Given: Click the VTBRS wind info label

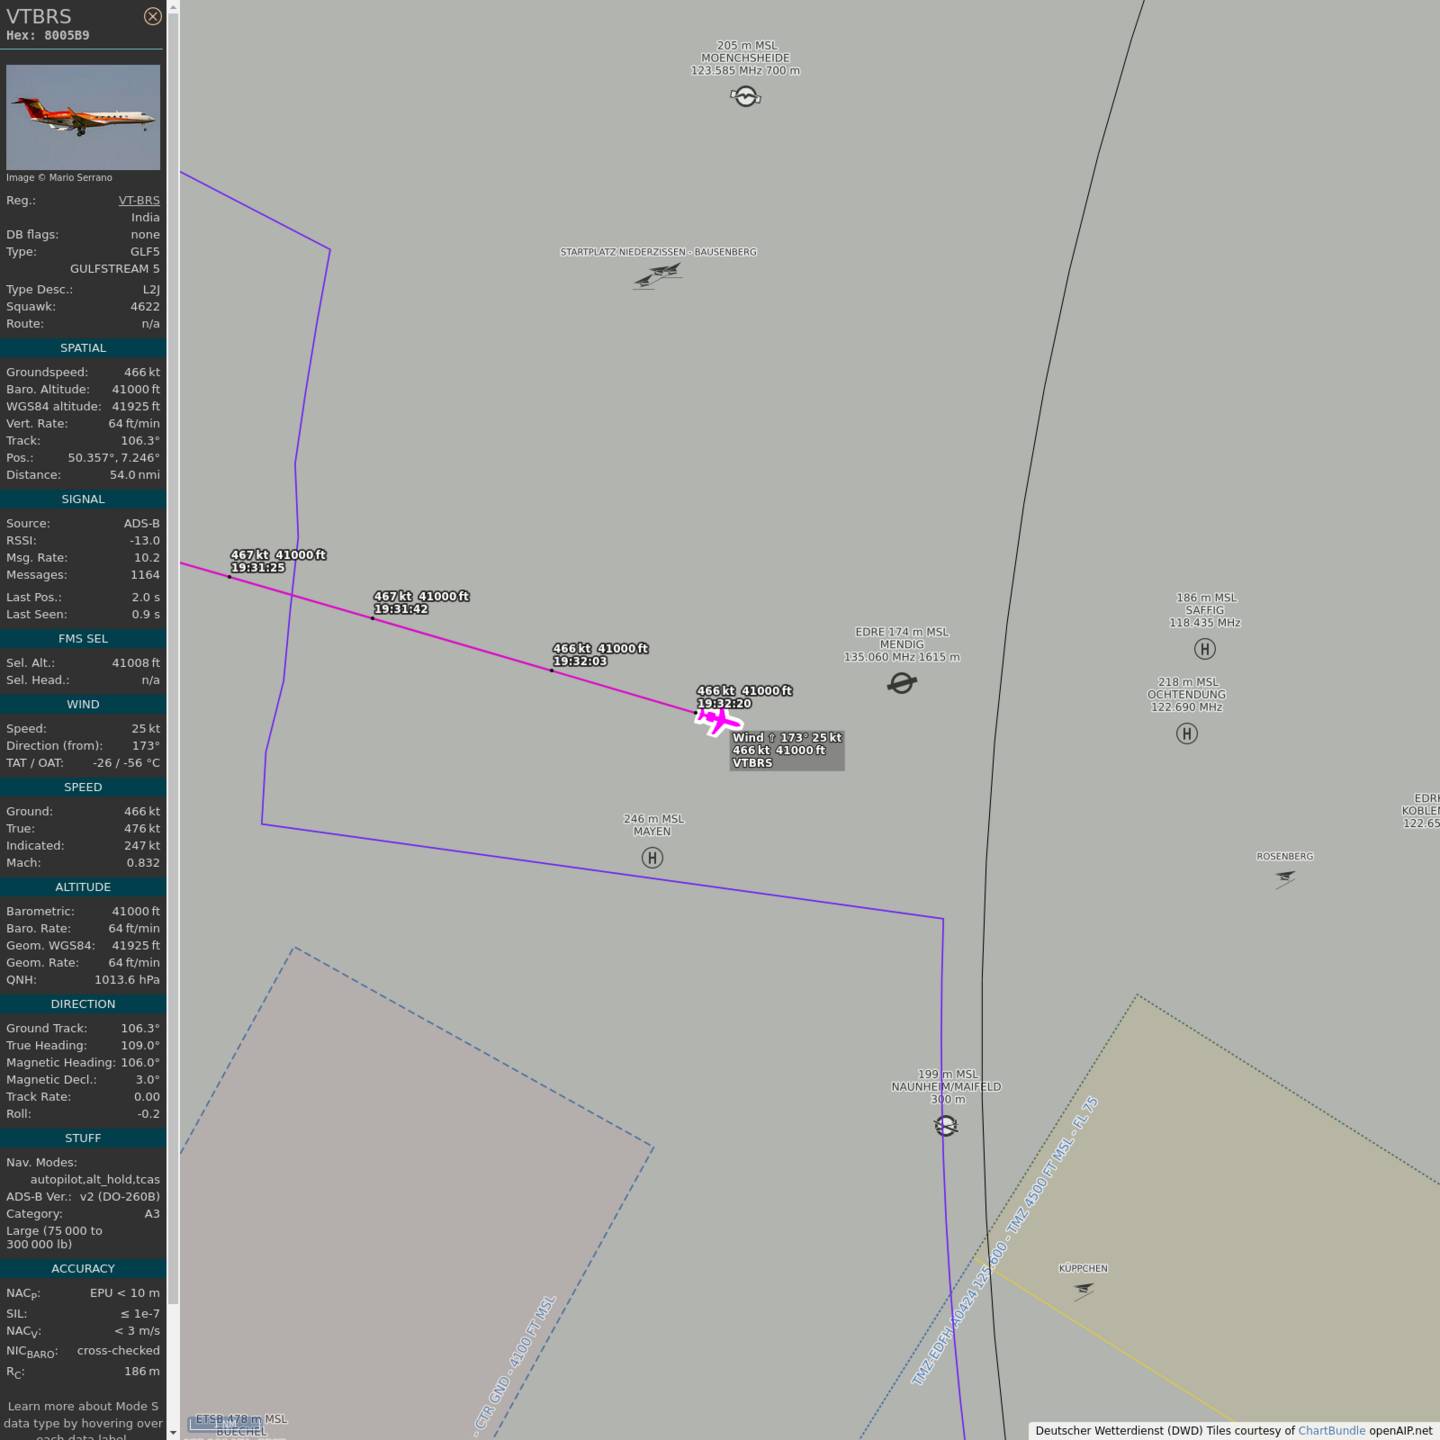Looking at the screenshot, I should 787,750.
